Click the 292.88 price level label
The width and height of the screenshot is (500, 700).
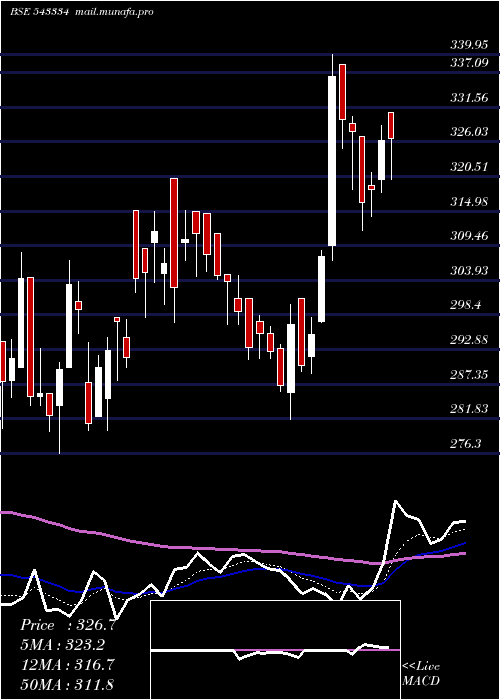coord(469,340)
